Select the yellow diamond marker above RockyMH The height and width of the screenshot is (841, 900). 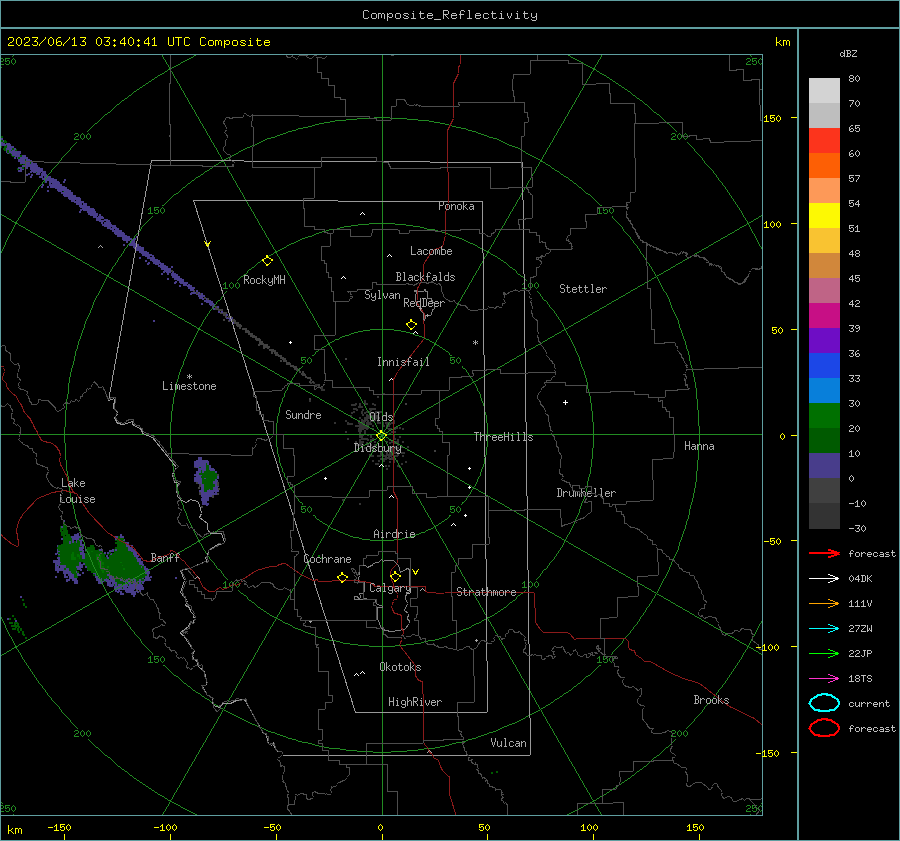[x=267, y=261]
